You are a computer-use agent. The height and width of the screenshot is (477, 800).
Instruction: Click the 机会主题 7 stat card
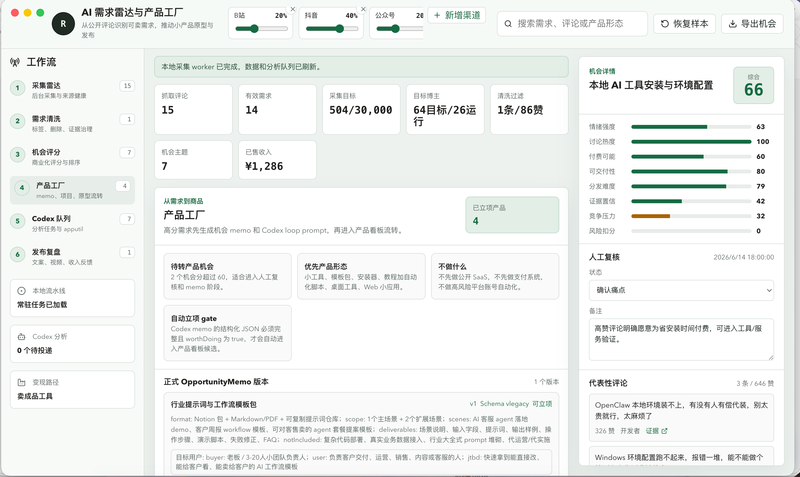click(x=193, y=160)
